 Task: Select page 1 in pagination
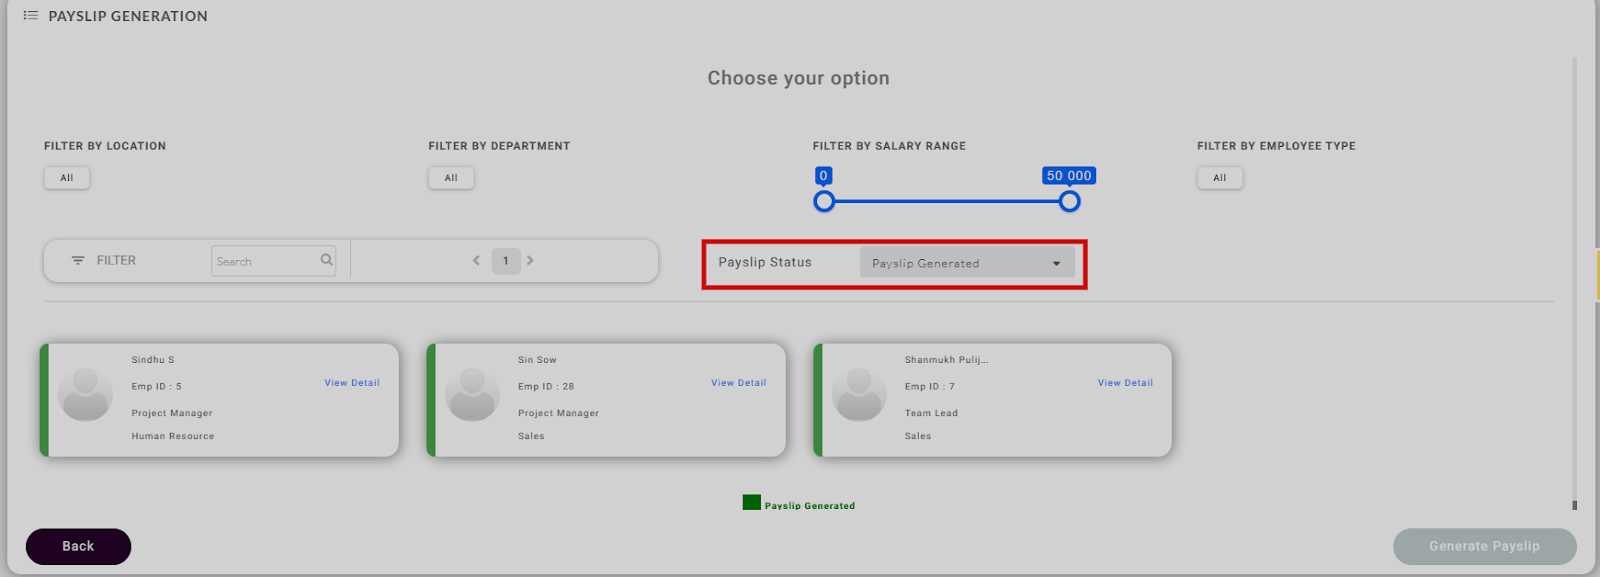tap(506, 261)
